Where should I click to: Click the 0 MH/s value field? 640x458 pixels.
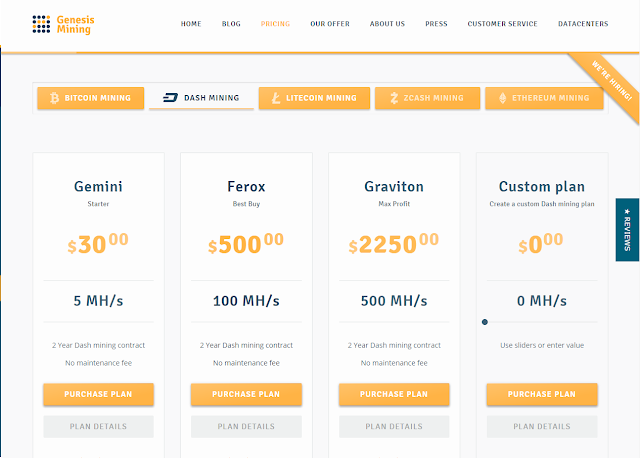tap(542, 301)
